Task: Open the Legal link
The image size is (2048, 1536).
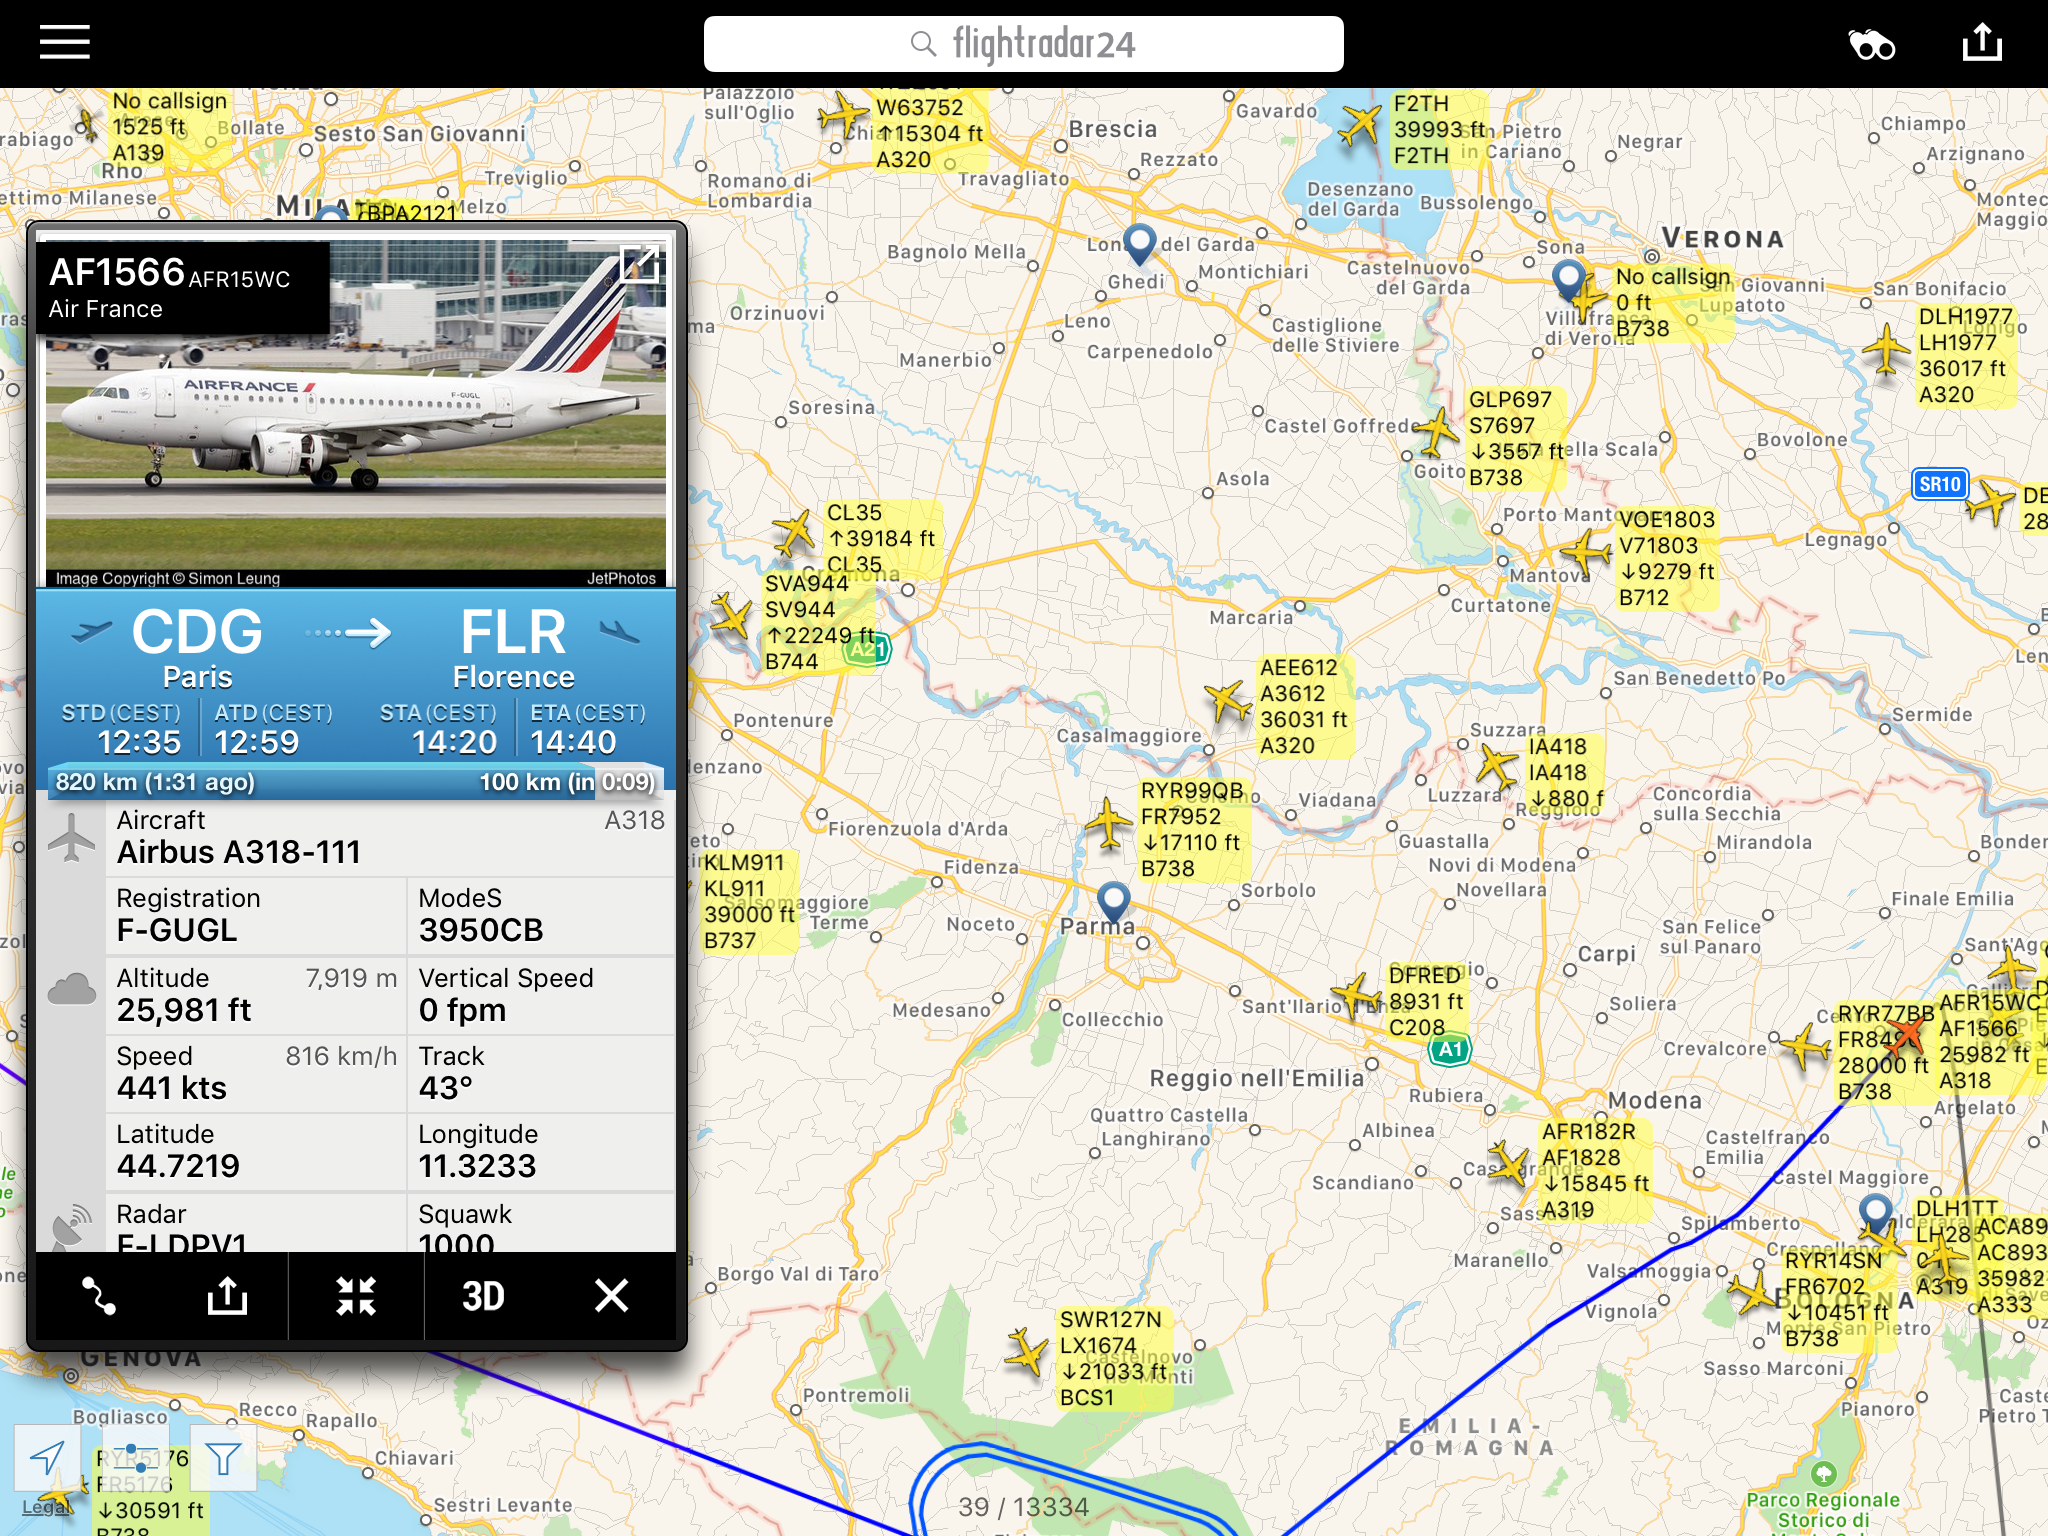Action: pyautogui.click(x=45, y=1508)
